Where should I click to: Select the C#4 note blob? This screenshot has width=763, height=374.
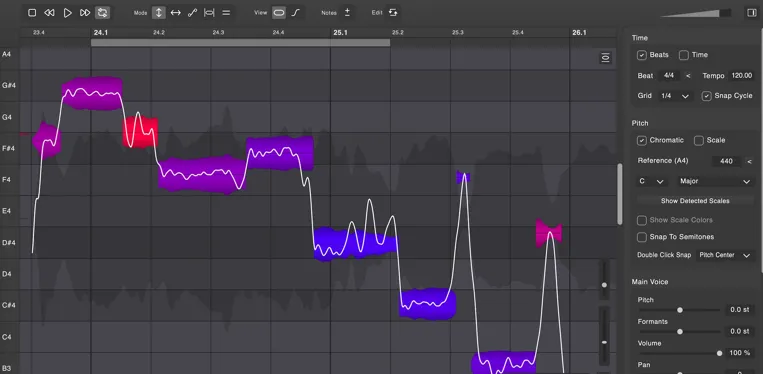tap(428, 304)
